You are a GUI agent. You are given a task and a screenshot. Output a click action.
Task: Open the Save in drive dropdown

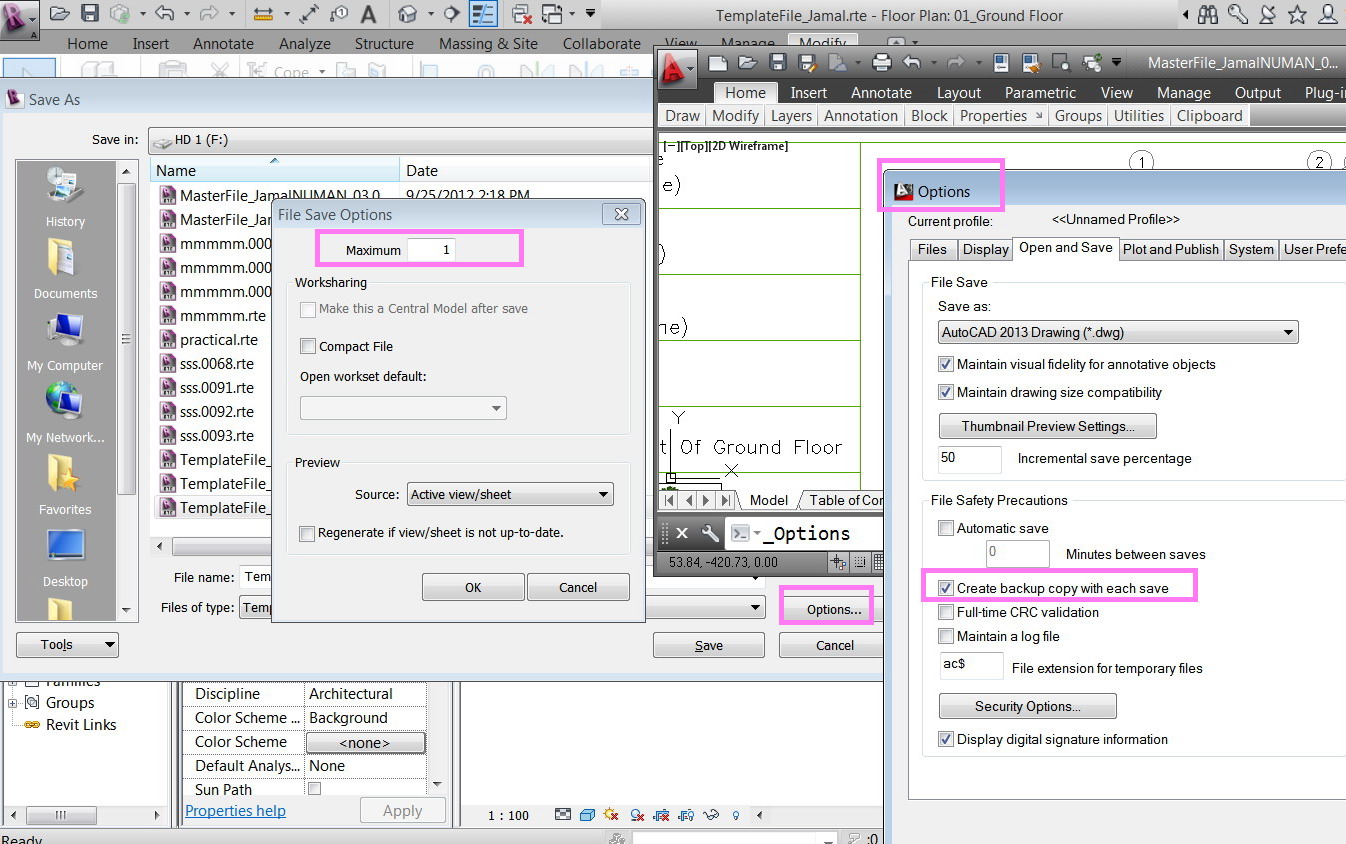(x=400, y=140)
